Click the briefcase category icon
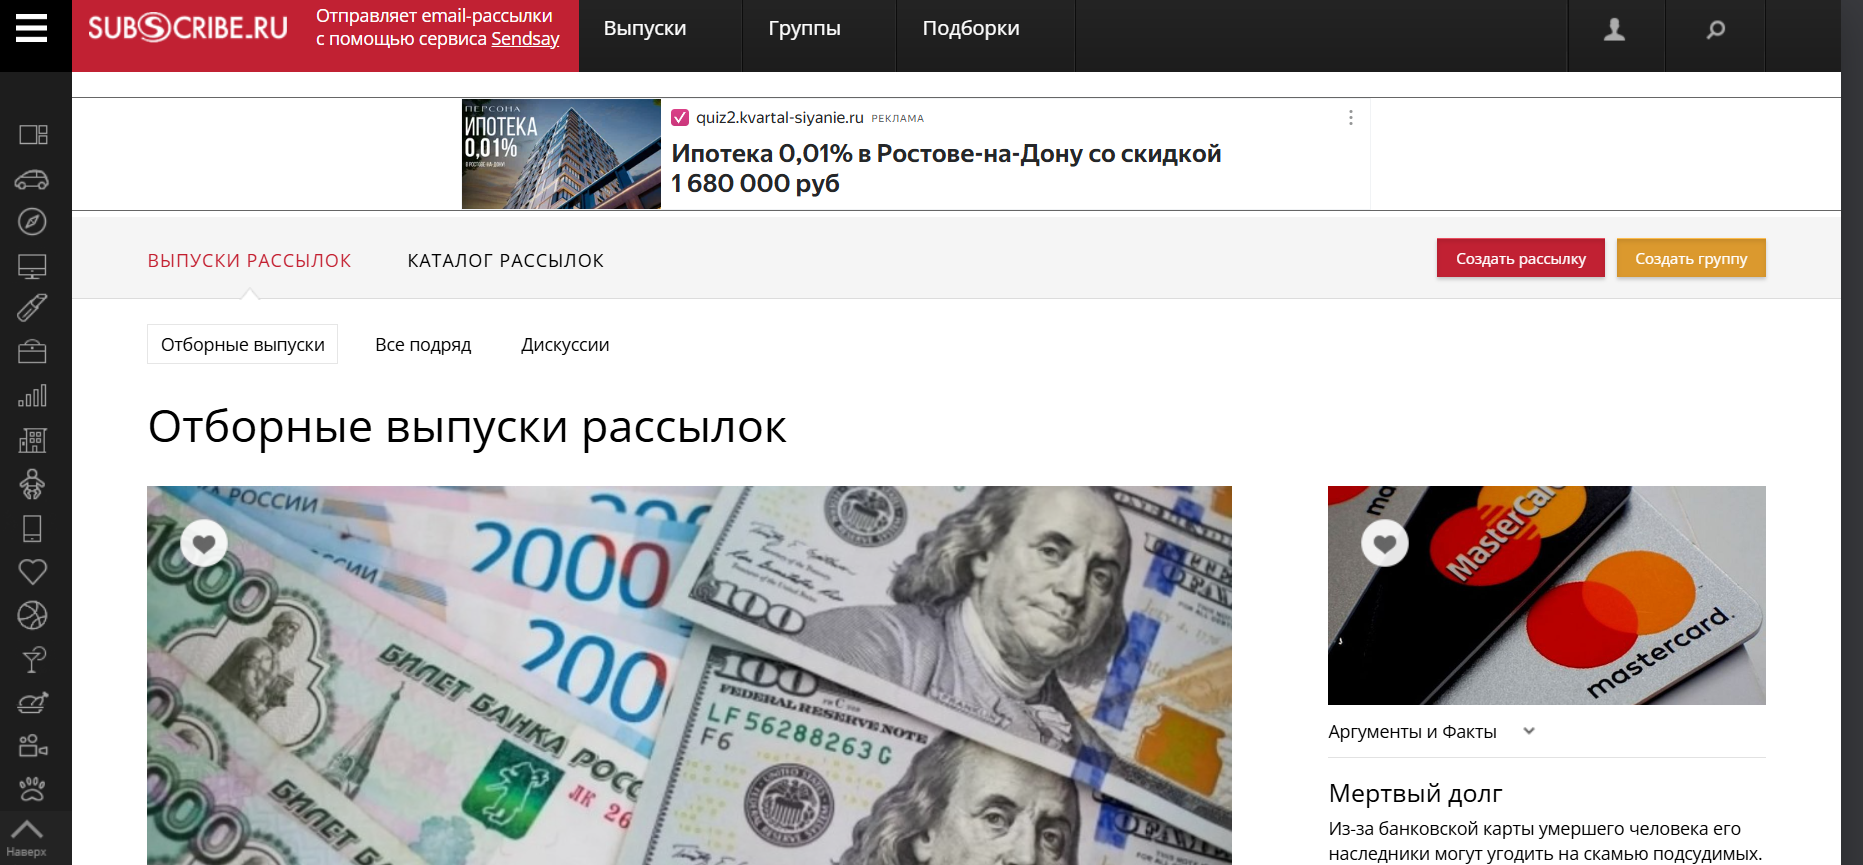Viewport: 1863px width, 865px height. coord(32,352)
